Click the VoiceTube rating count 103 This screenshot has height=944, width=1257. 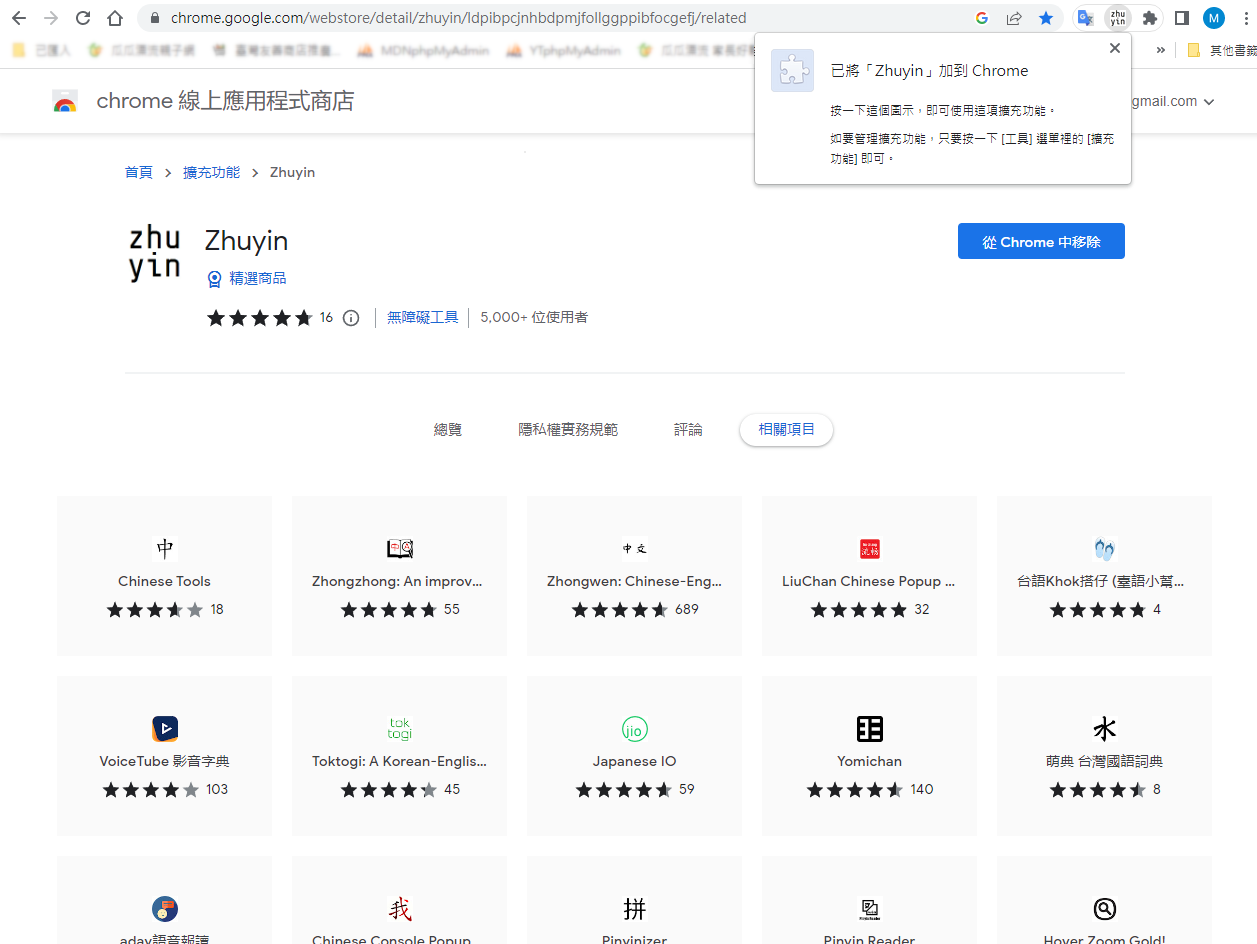217,789
